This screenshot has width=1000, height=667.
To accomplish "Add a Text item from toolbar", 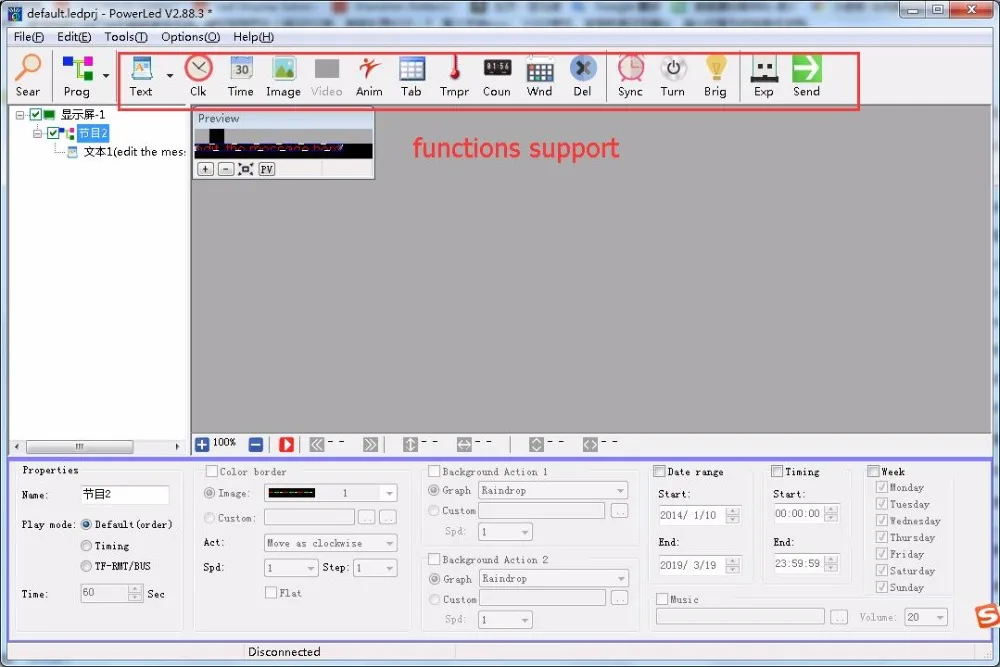I will click(x=141, y=75).
